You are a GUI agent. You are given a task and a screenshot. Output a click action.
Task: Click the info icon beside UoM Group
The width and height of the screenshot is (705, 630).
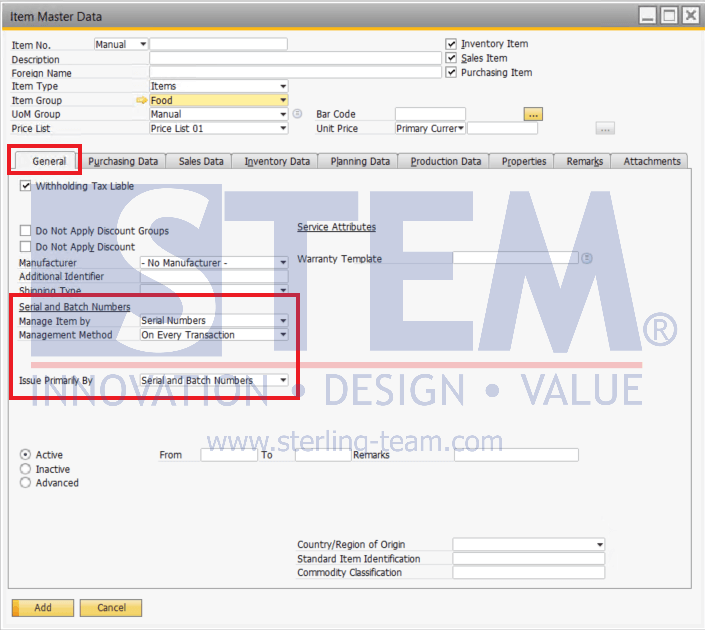[x=297, y=114]
